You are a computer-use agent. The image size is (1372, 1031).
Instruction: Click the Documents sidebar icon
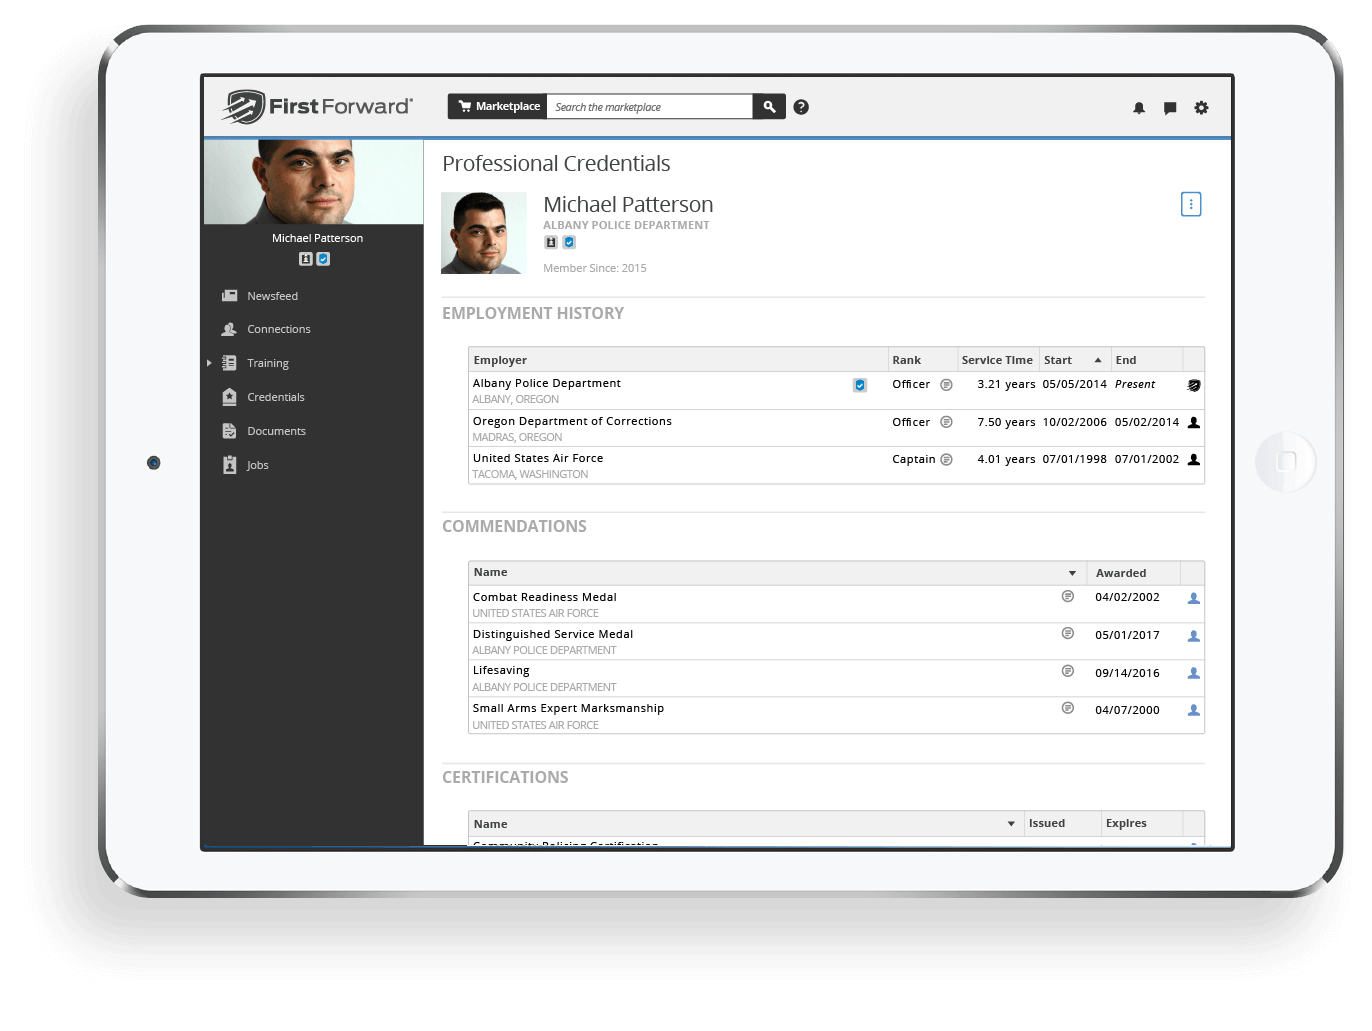[x=229, y=431]
